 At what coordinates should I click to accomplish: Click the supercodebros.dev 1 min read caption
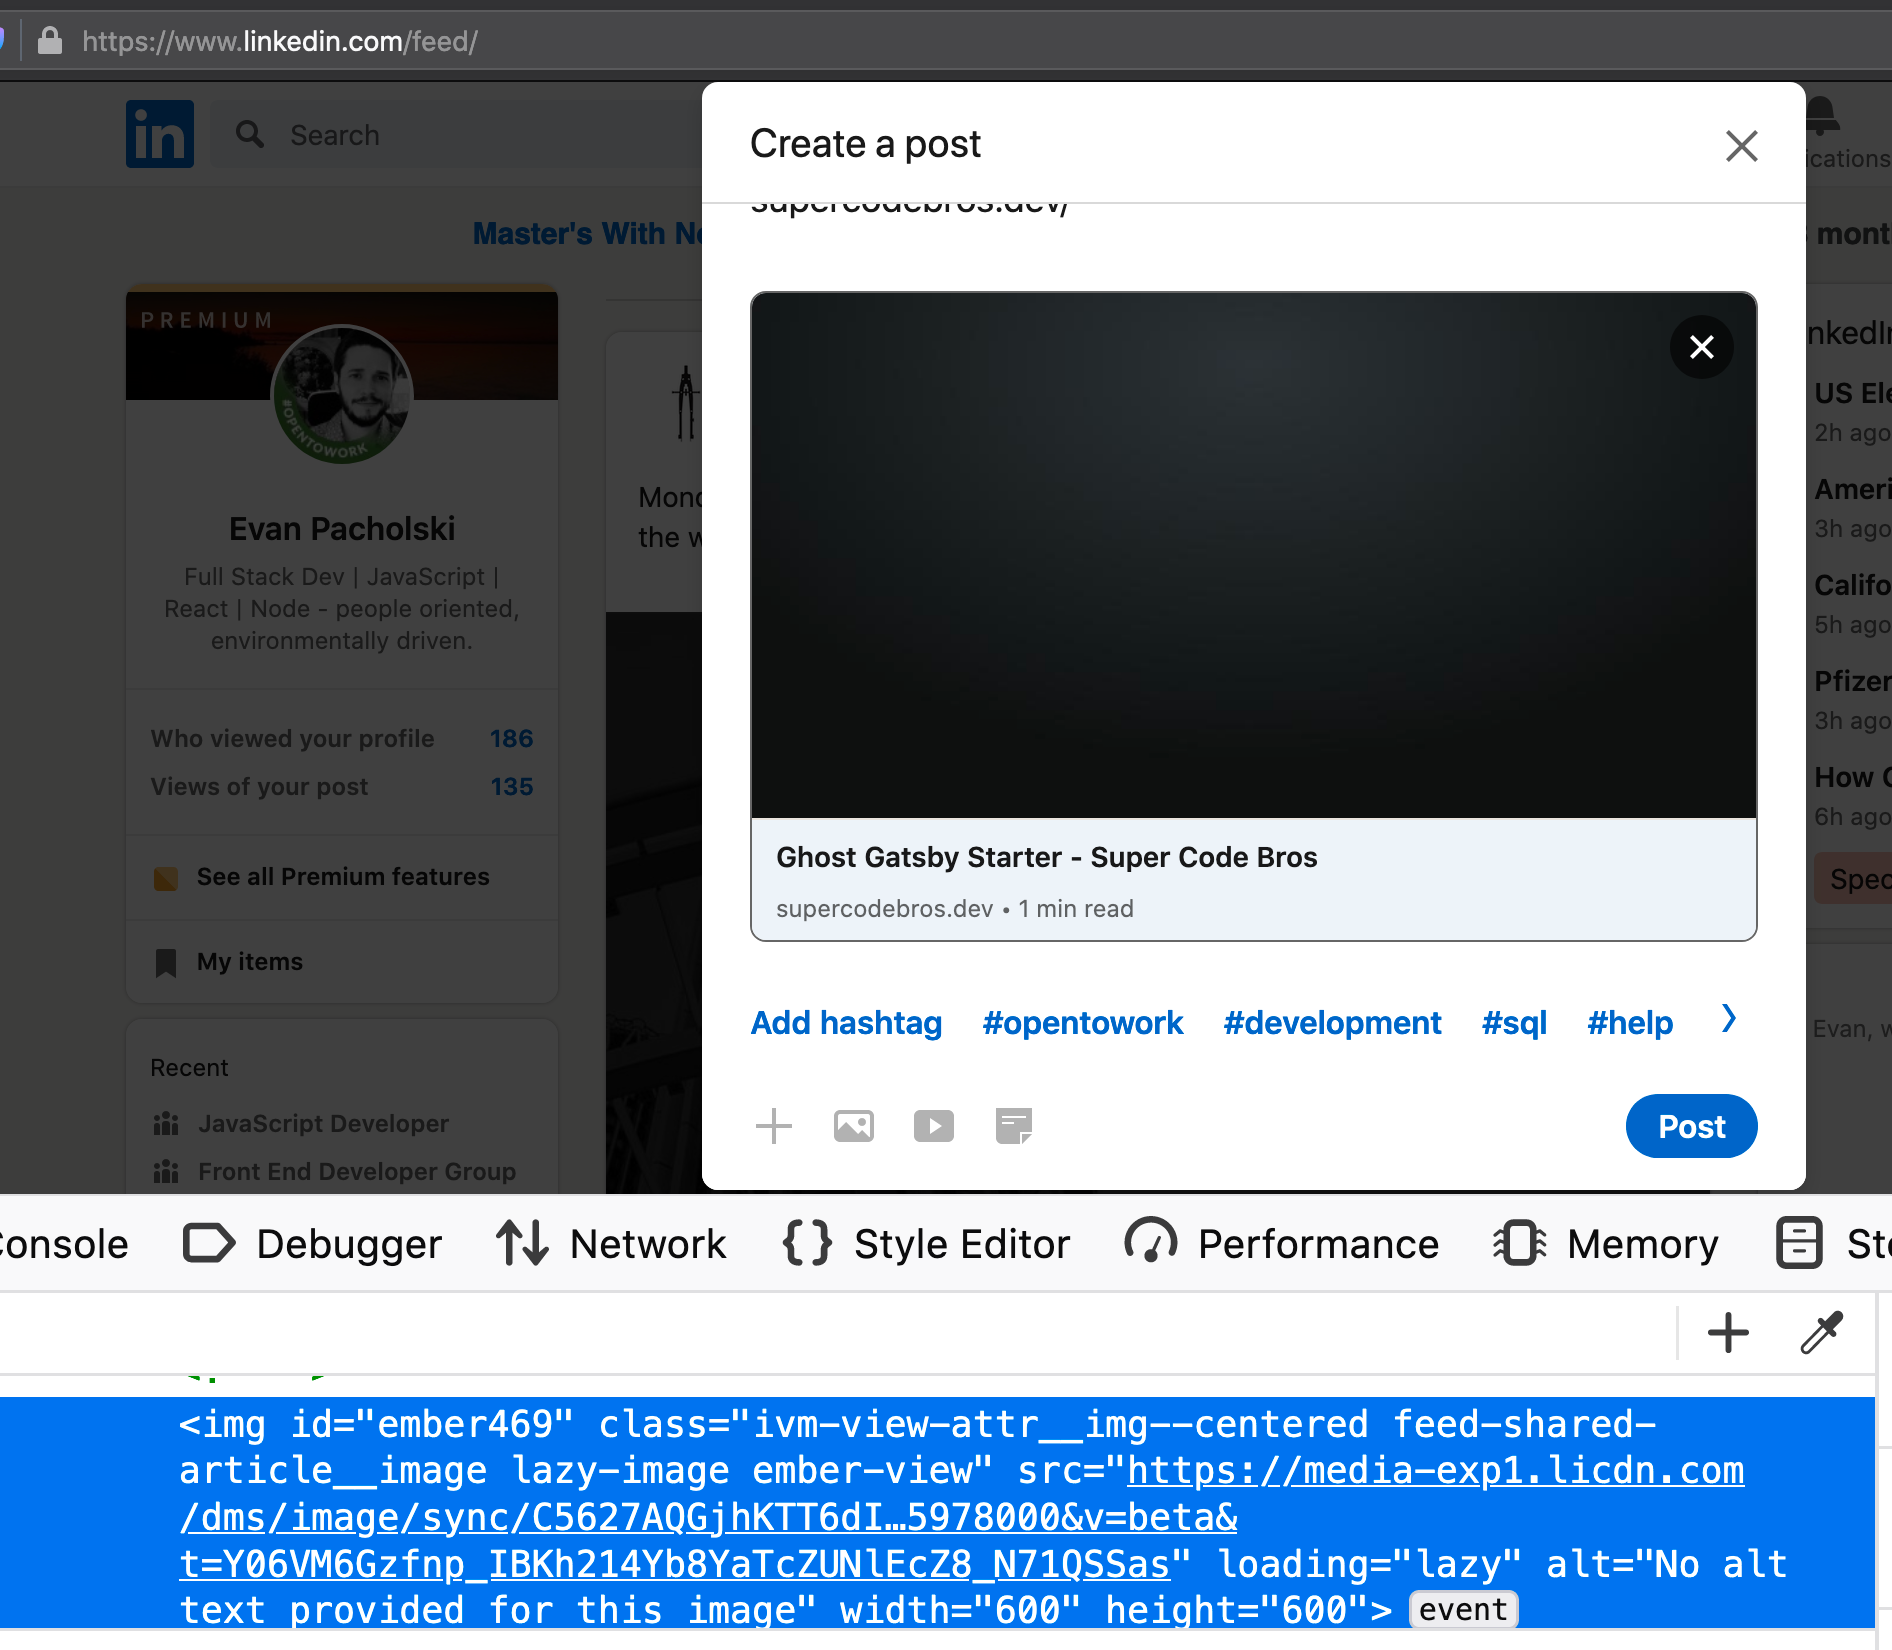pos(954,909)
